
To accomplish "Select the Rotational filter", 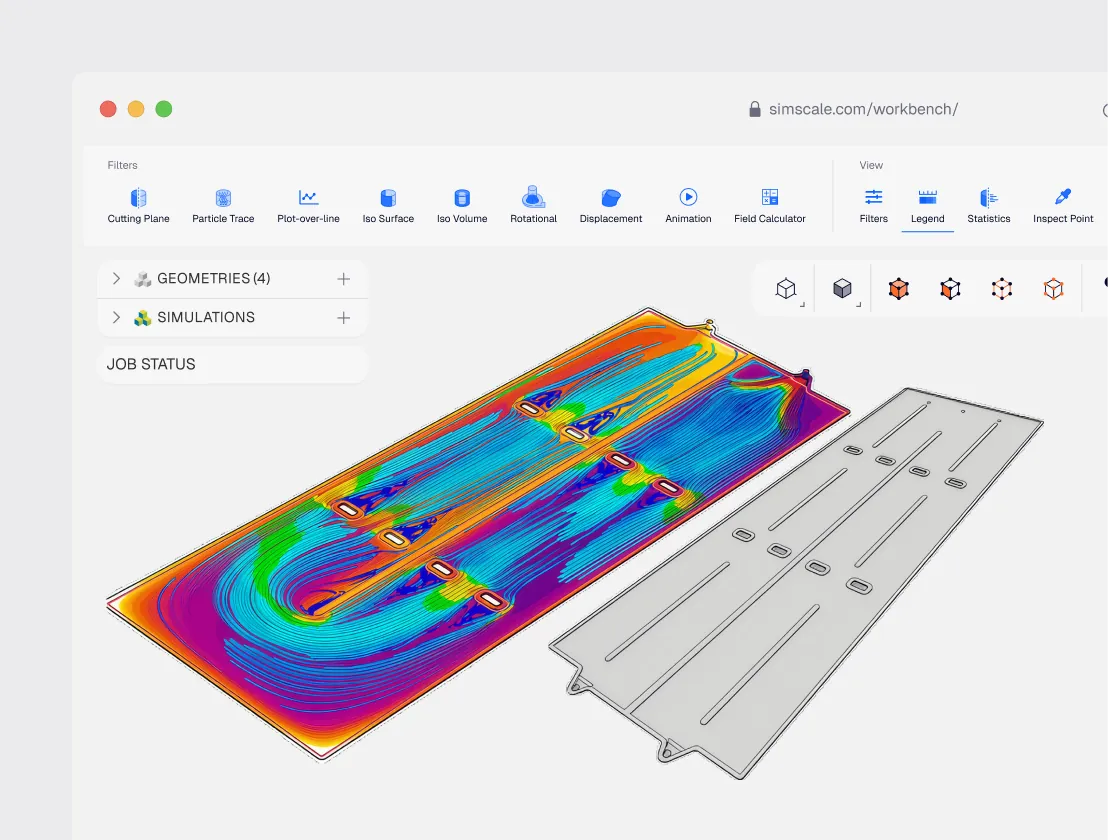I will (534, 206).
